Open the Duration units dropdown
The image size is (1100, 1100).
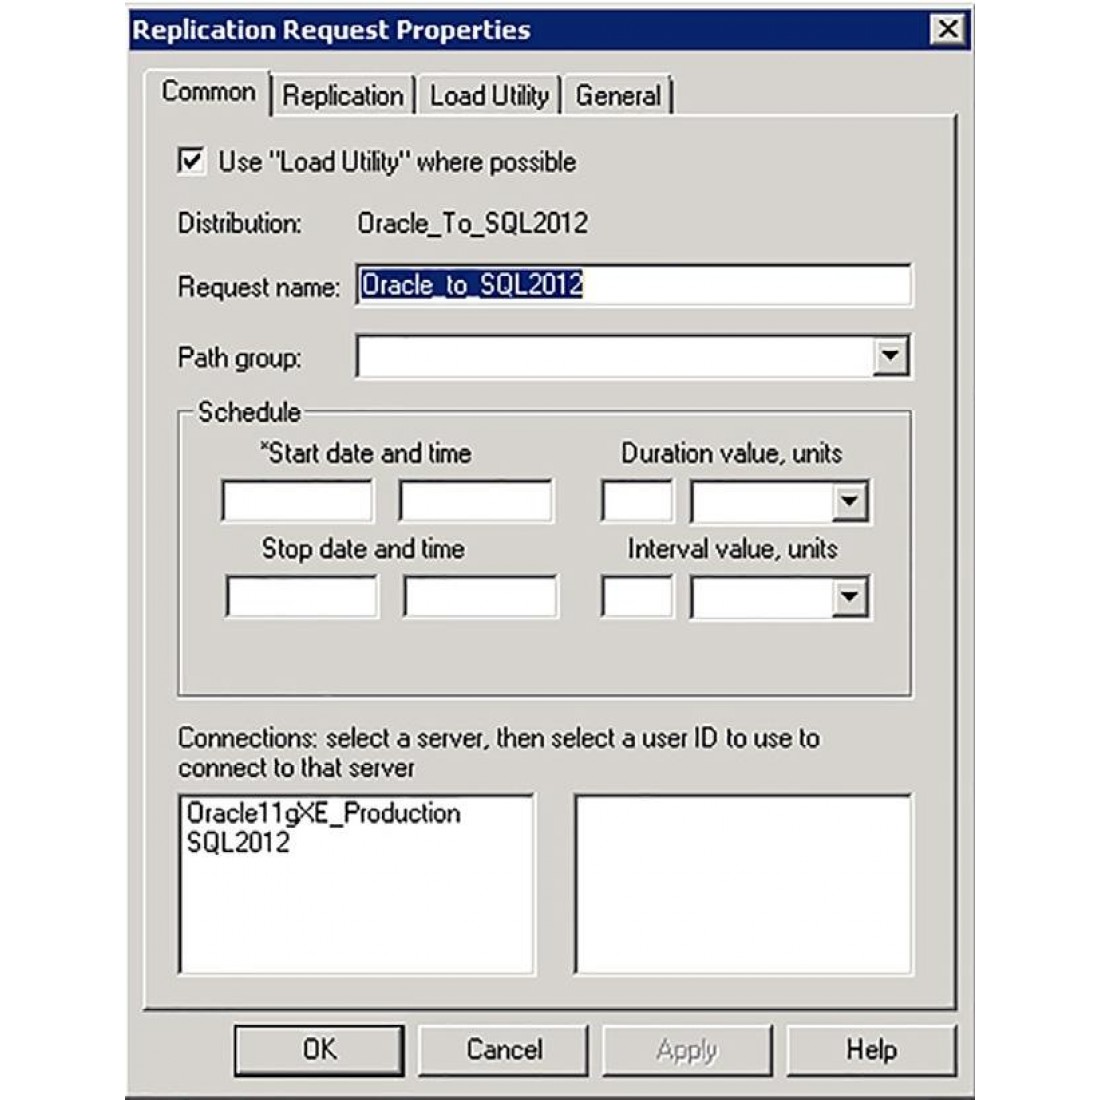848,502
